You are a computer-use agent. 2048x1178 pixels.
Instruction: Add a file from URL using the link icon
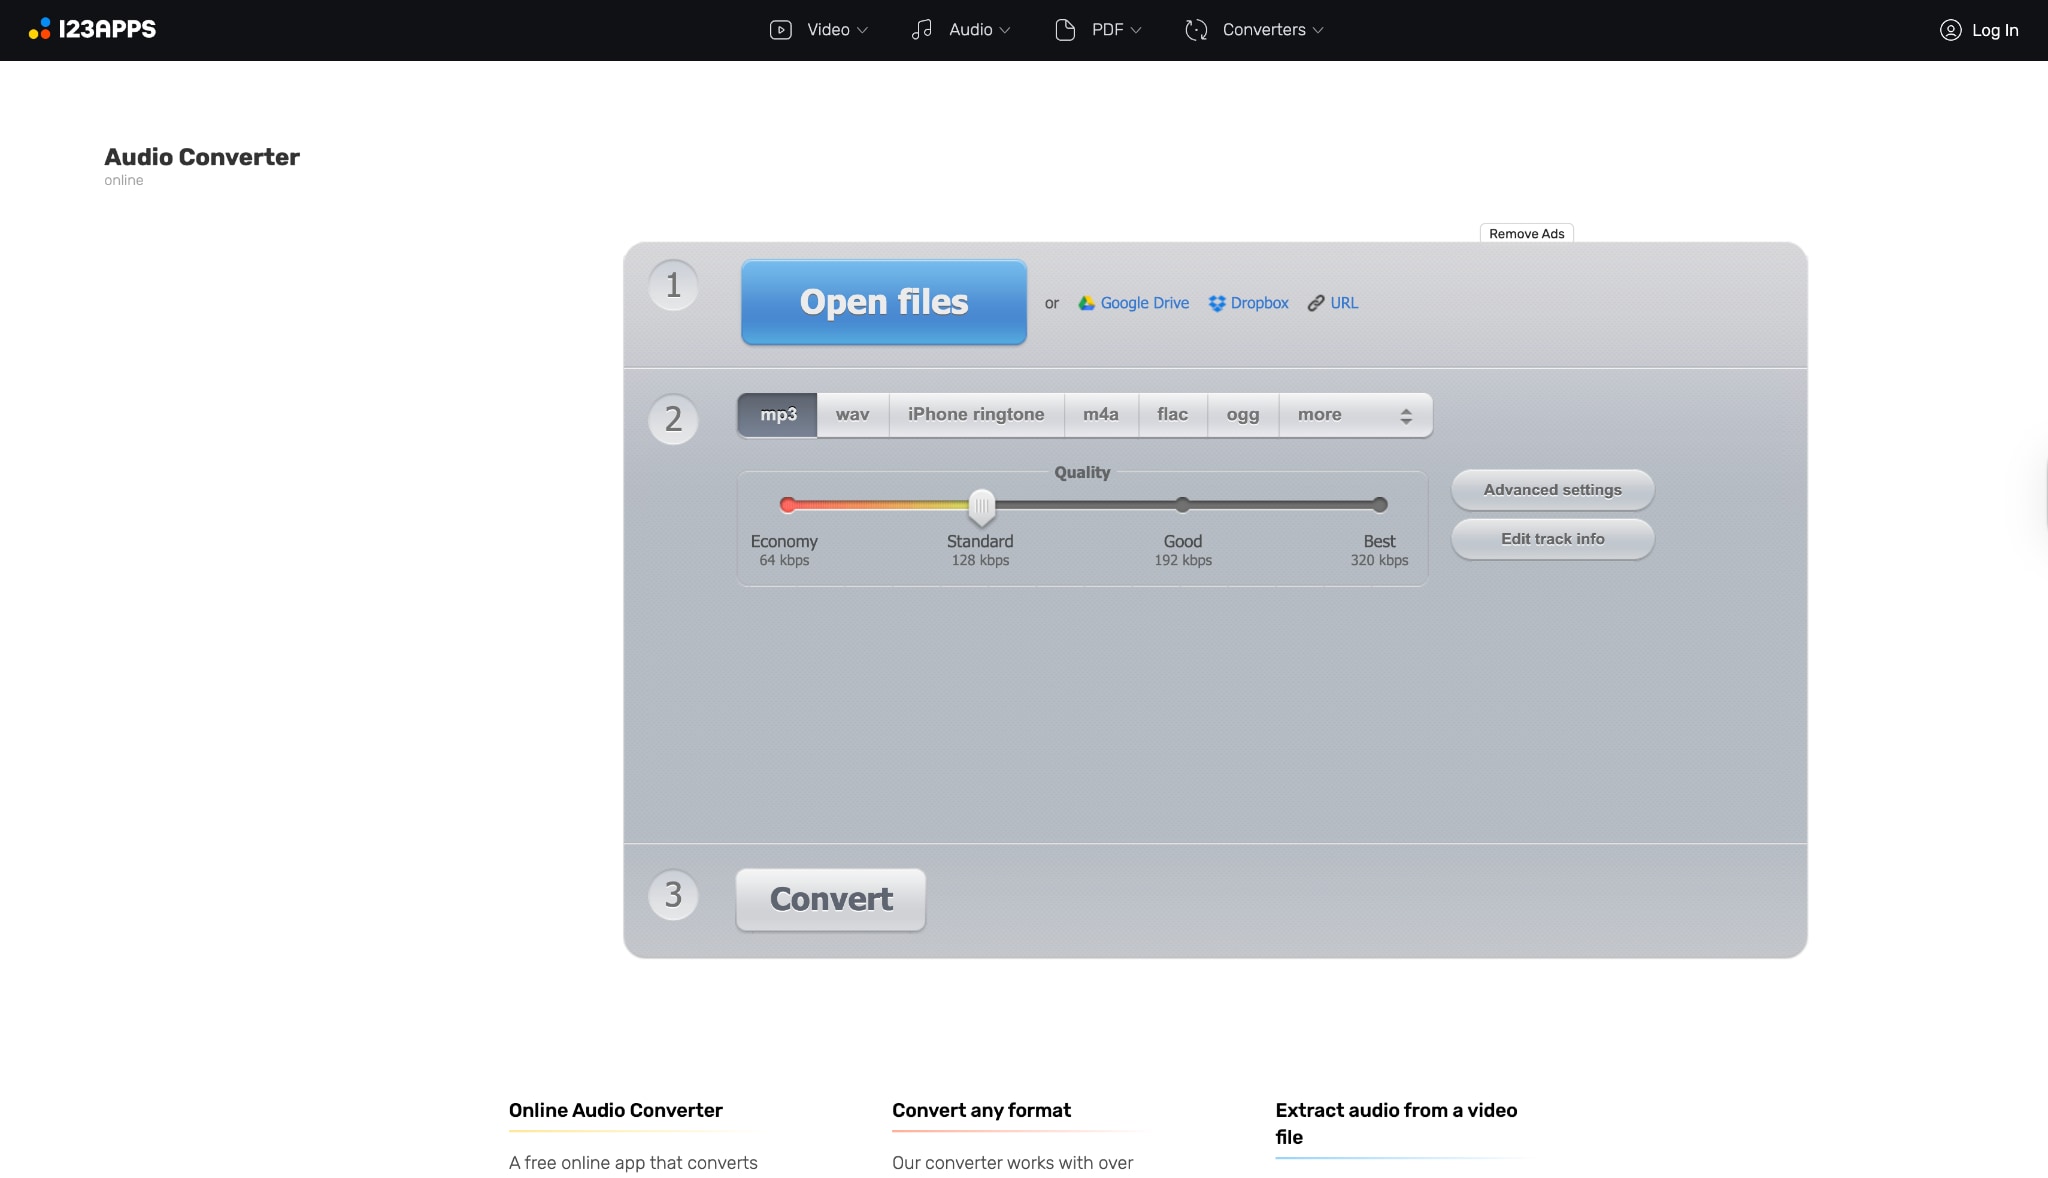click(1314, 303)
